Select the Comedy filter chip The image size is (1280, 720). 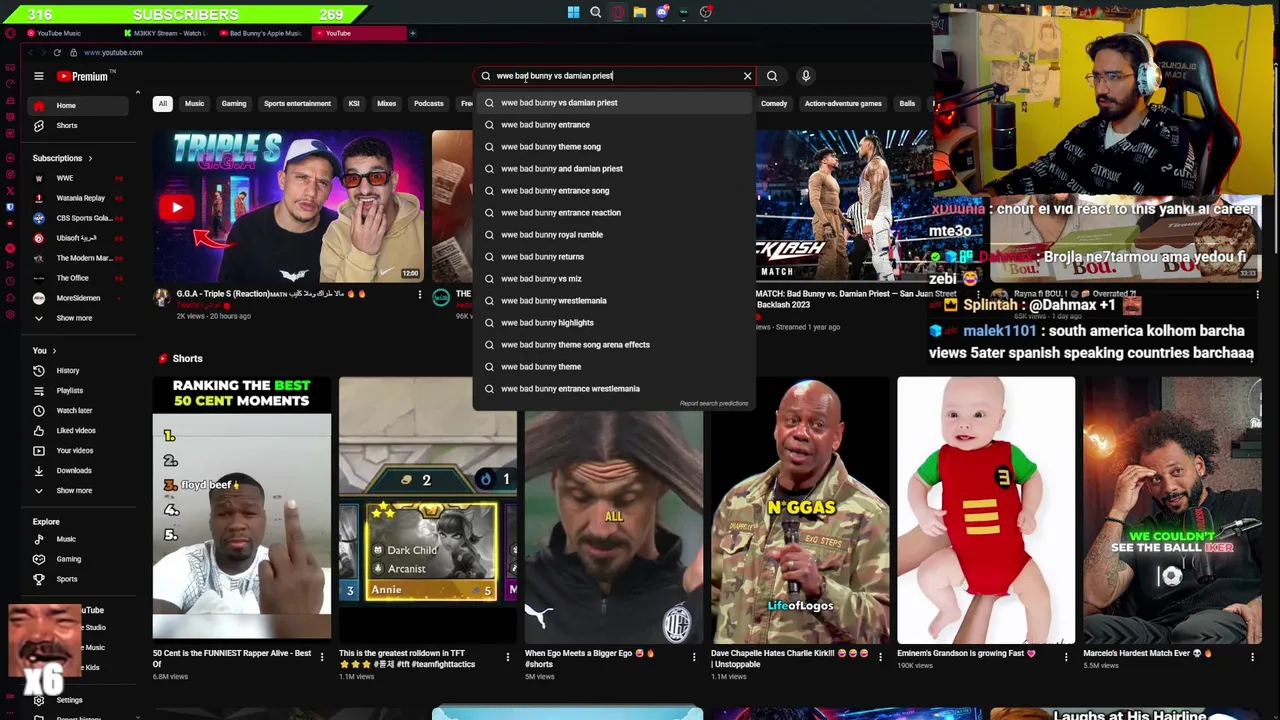click(774, 104)
